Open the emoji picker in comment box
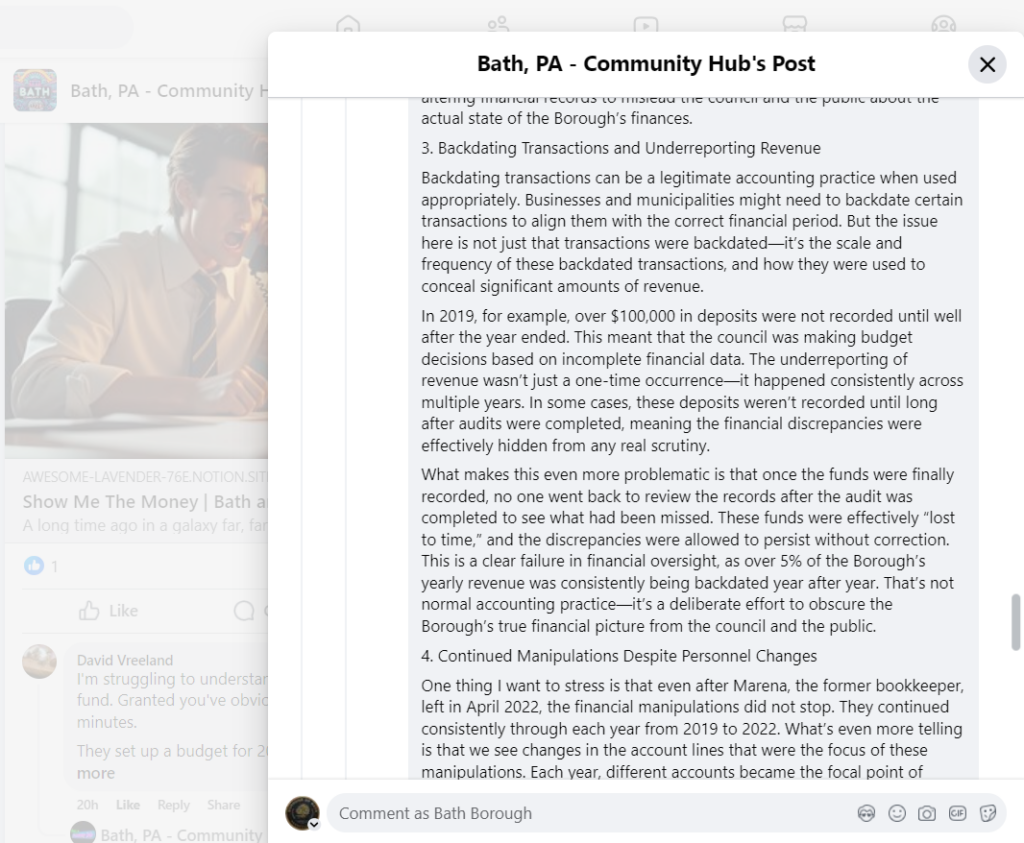The height and width of the screenshot is (843, 1024). click(x=897, y=813)
